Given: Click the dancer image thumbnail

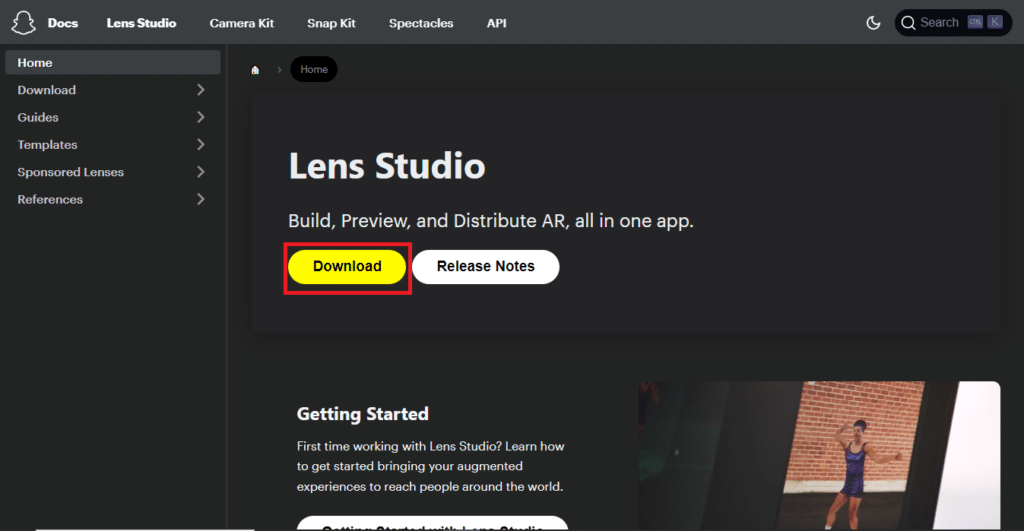Looking at the screenshot, I should click(818, 455).
